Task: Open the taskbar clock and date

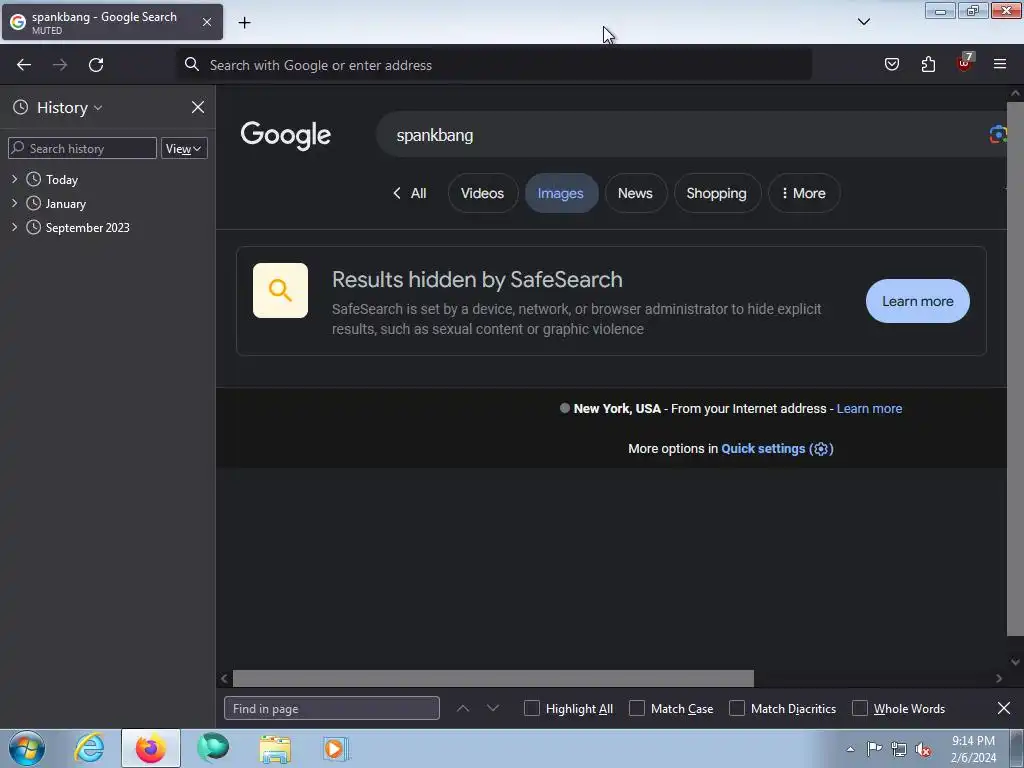Action: pyautogui.click(x=973, y=749)
